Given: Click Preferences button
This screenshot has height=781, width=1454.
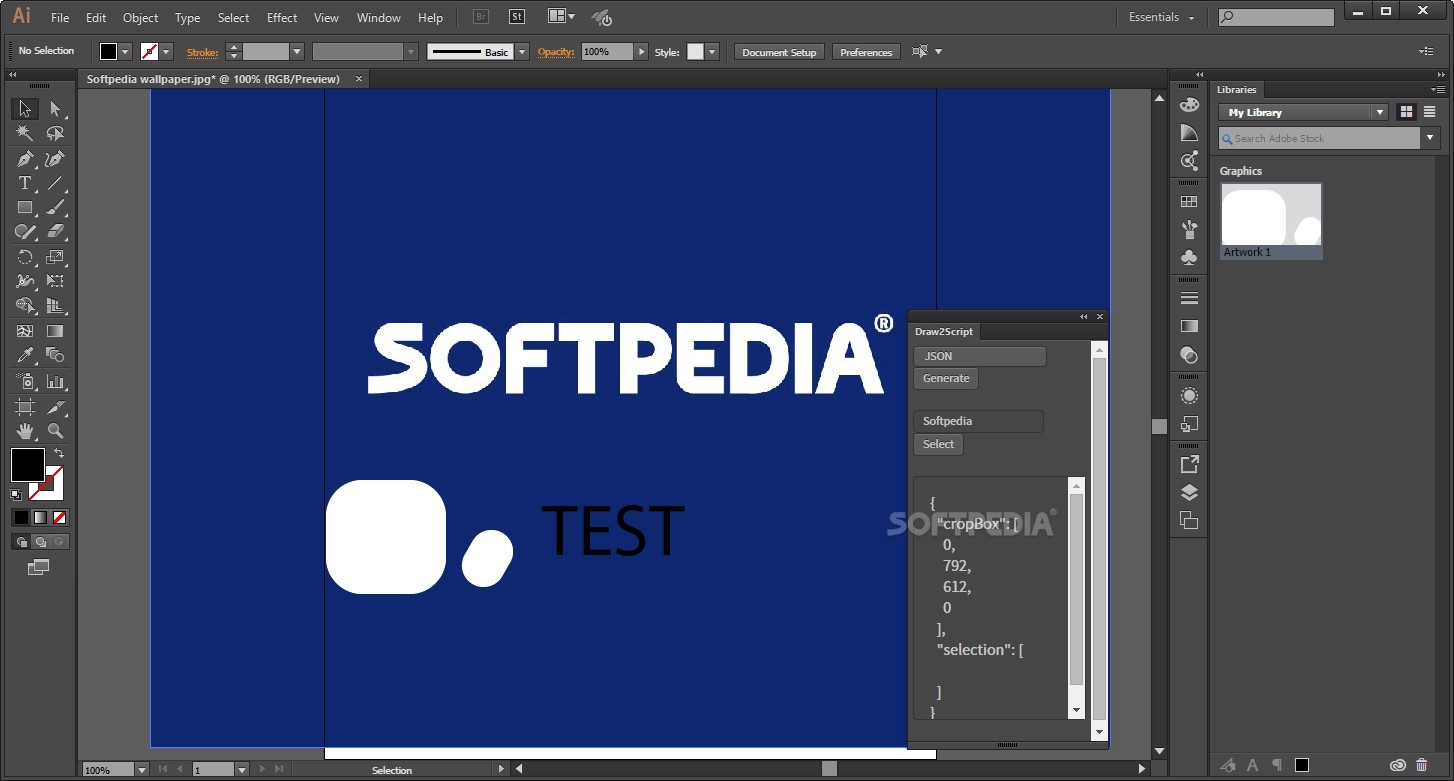Looking at the screenshot, I should [866, 52].
